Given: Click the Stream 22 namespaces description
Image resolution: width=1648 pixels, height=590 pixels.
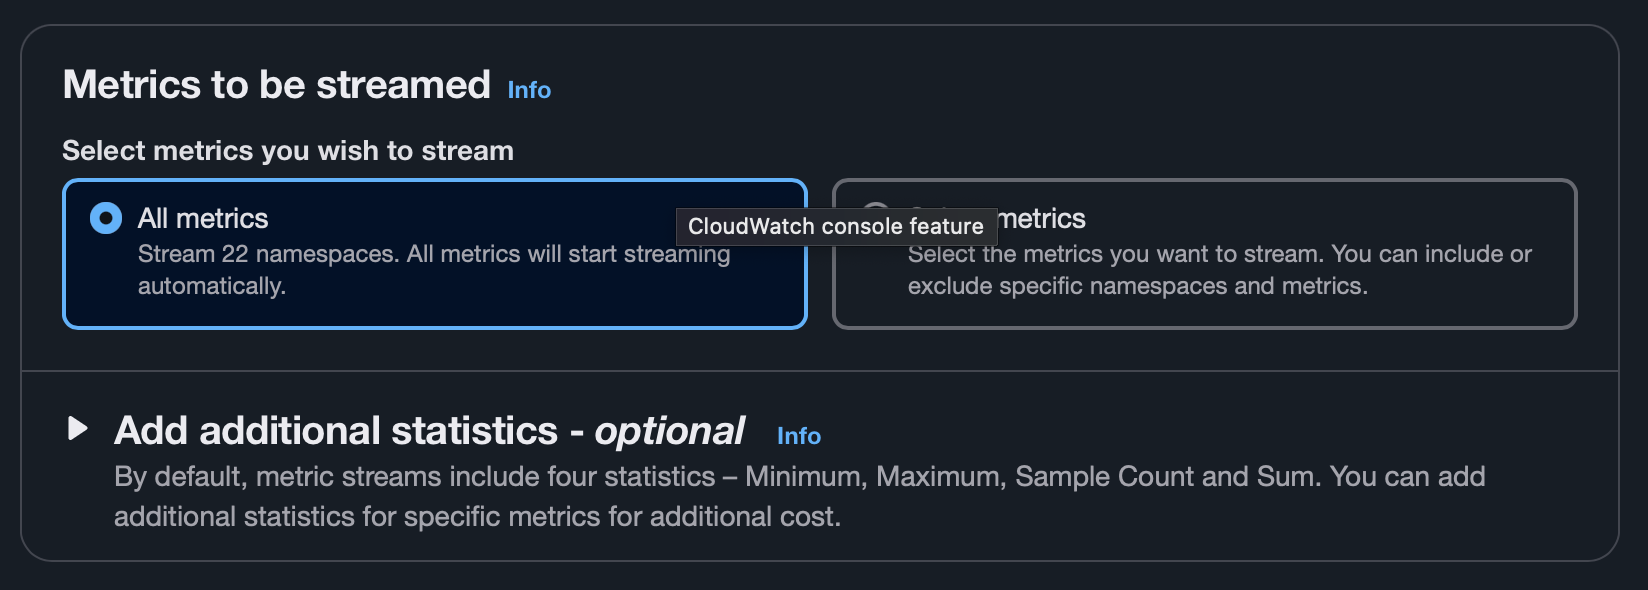Looking at the screenshot, I should point(434,270).
